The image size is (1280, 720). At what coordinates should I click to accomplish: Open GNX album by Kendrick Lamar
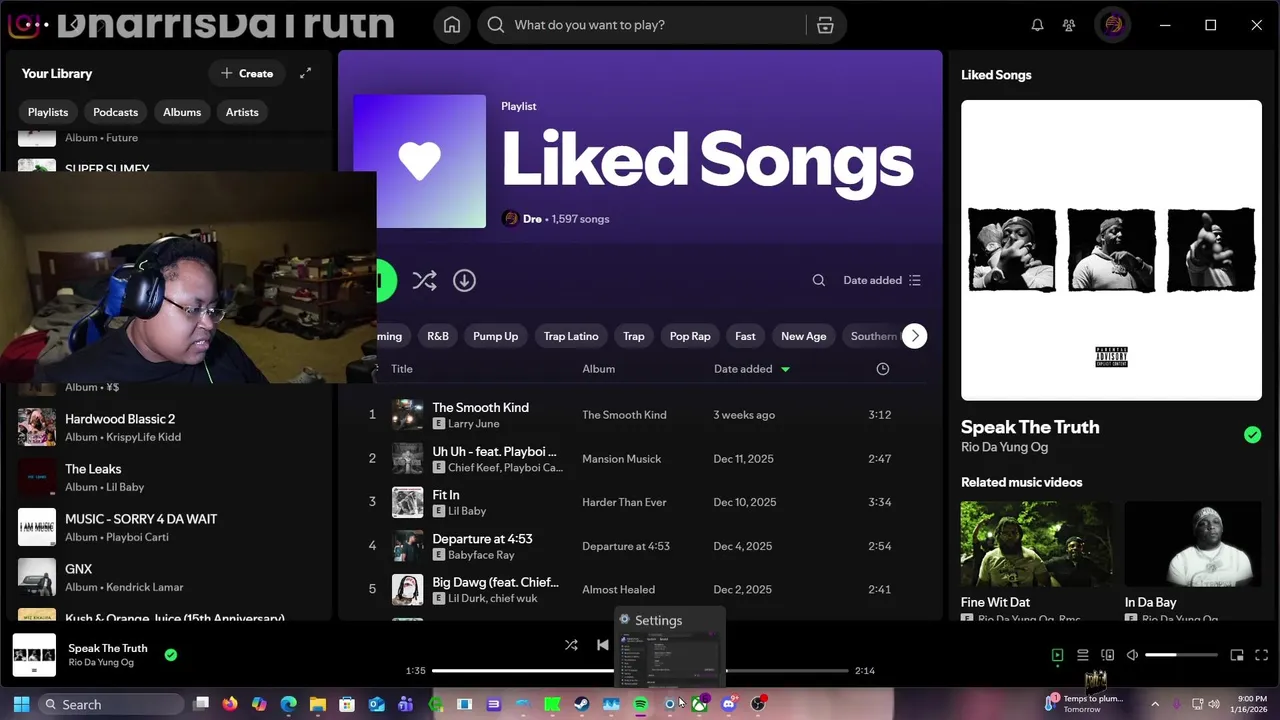point(170,577)
